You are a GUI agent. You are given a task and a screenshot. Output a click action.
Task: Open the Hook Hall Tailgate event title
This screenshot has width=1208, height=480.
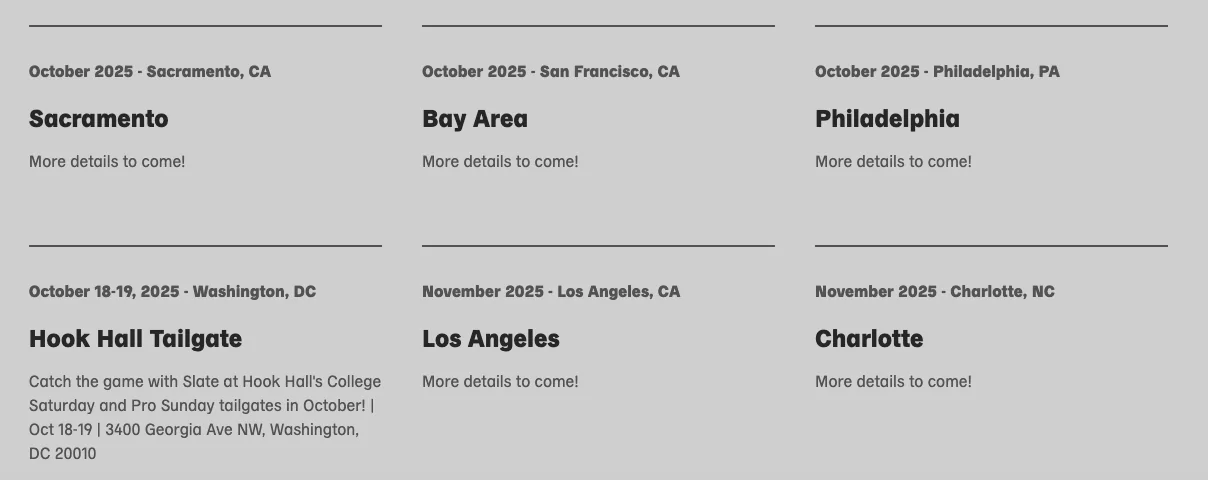135,339
